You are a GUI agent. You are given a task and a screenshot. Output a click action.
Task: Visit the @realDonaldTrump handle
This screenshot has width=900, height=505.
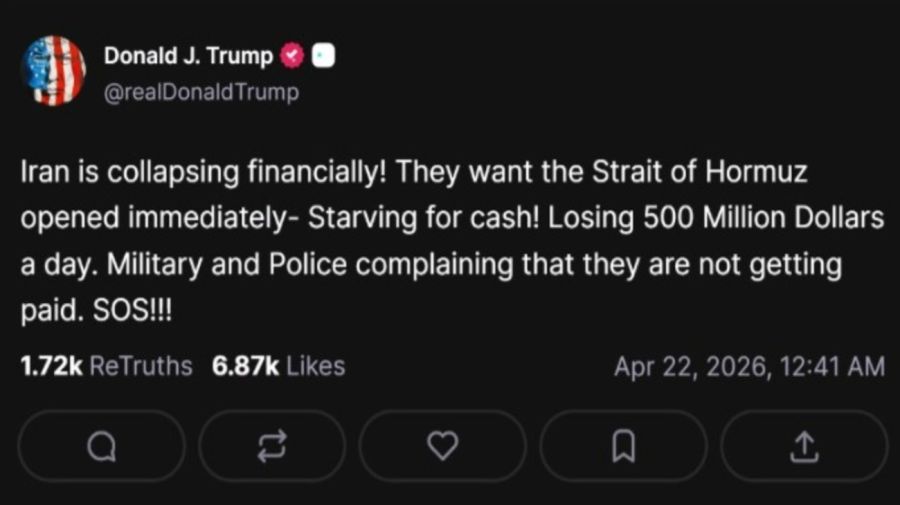201,92
